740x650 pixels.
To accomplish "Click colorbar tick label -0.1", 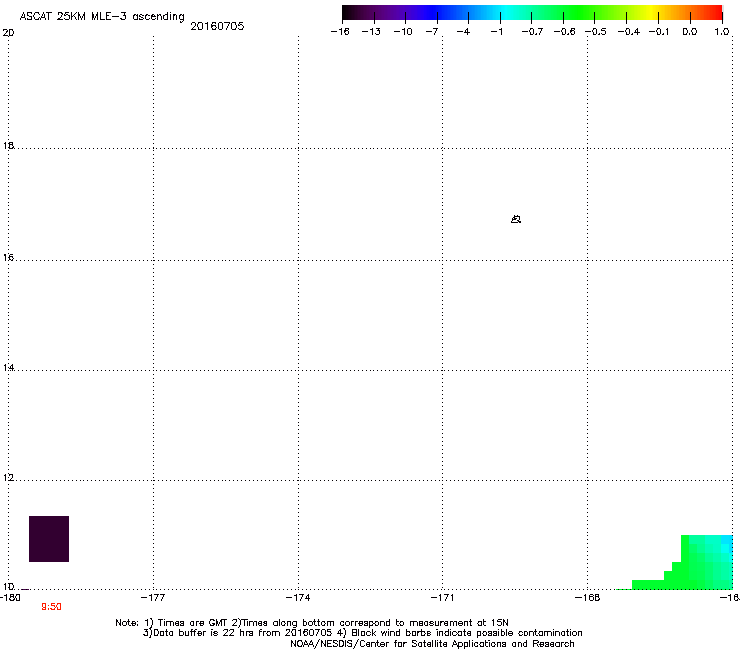I will point(659,32).
